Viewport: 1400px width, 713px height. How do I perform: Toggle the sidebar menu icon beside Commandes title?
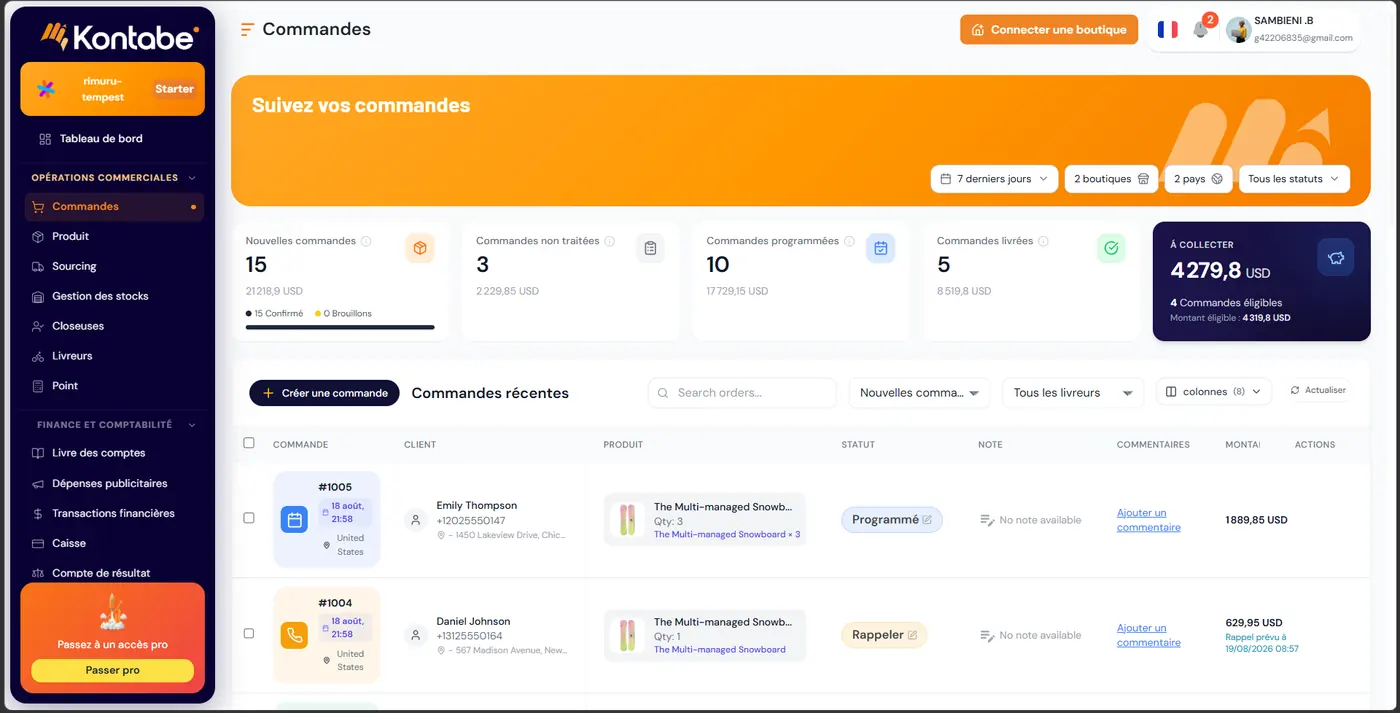click(247, 30)
